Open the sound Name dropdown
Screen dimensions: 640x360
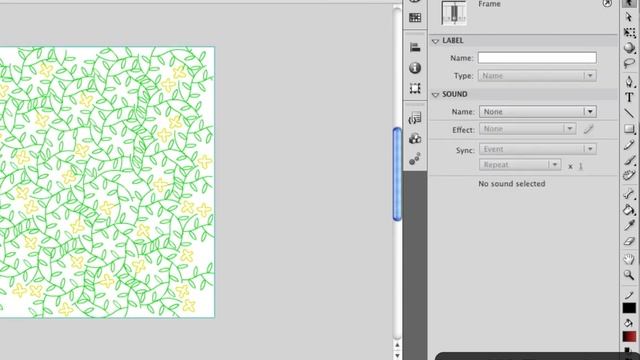click(x=538, y=111)
